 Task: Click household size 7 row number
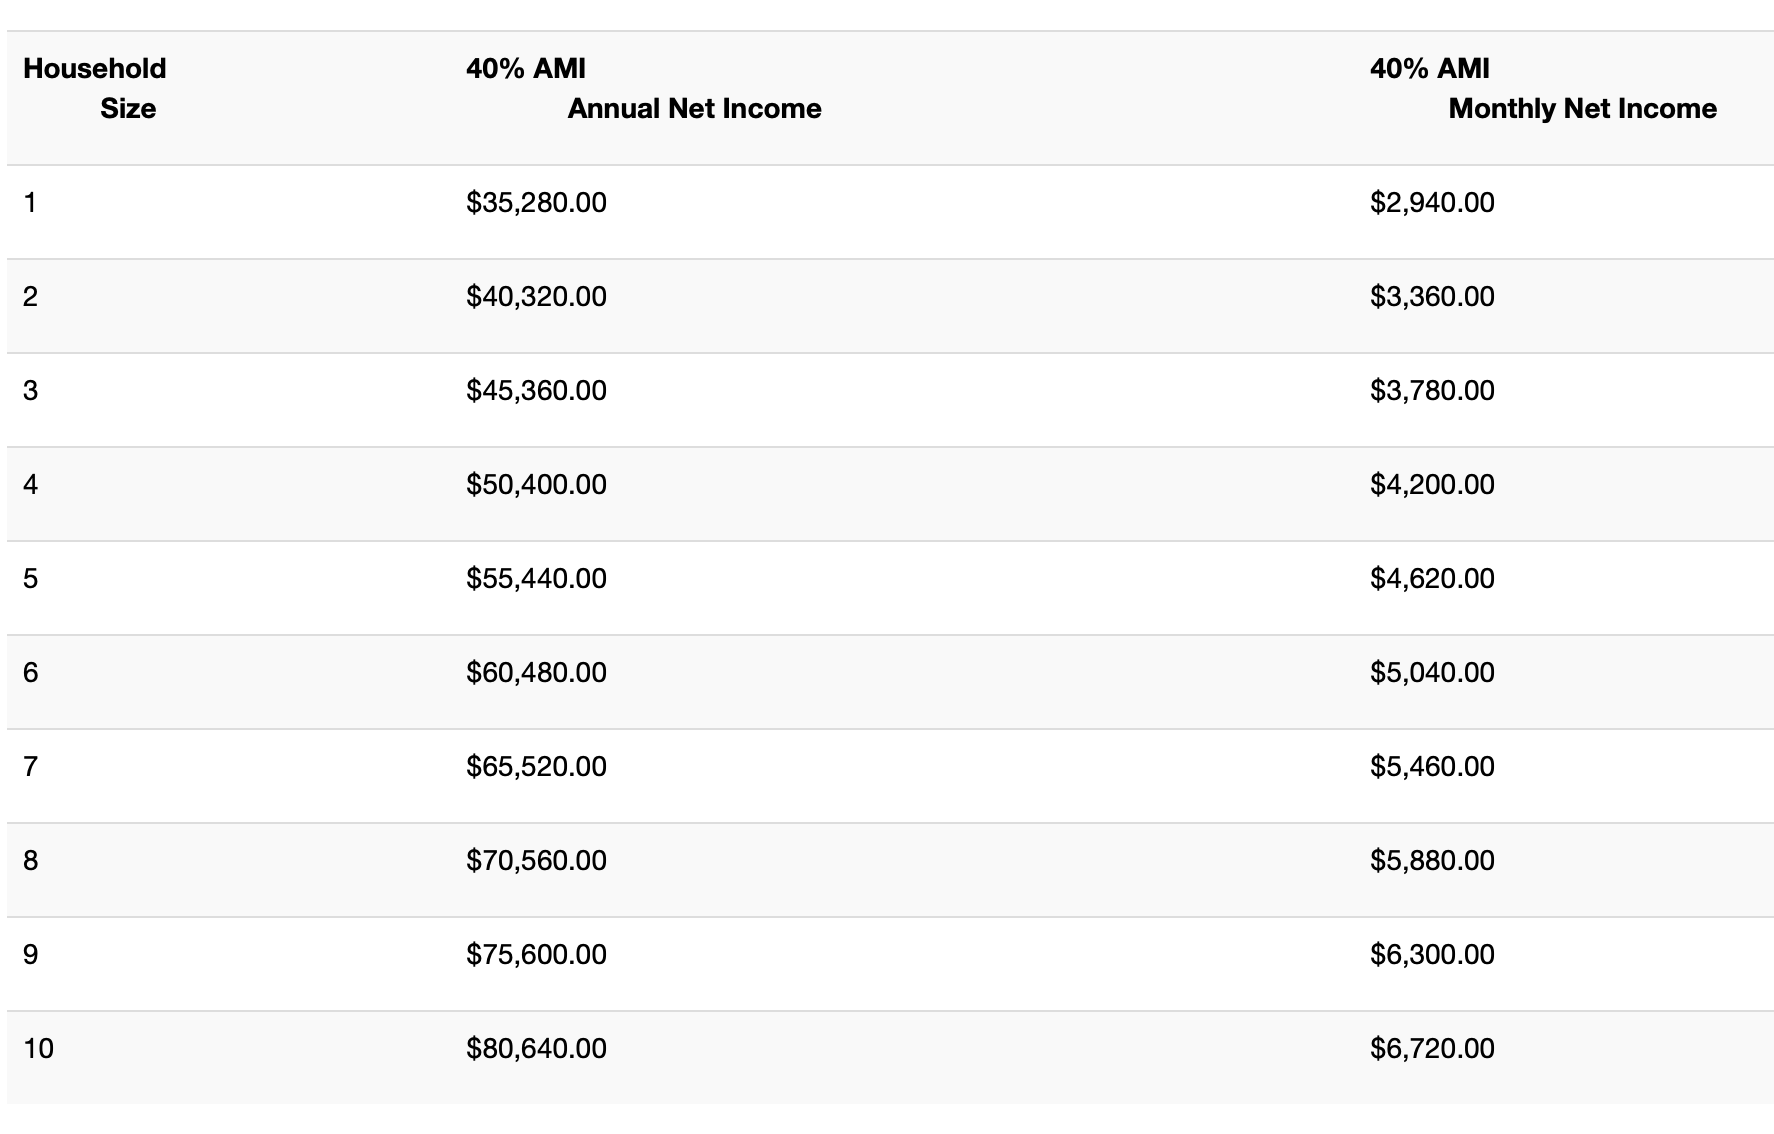click(31, 767)
